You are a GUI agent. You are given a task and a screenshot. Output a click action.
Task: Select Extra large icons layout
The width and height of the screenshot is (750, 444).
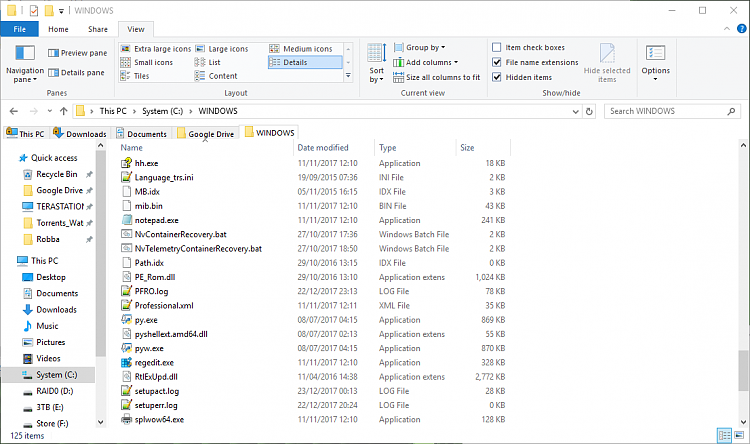(x=155, y=49)
